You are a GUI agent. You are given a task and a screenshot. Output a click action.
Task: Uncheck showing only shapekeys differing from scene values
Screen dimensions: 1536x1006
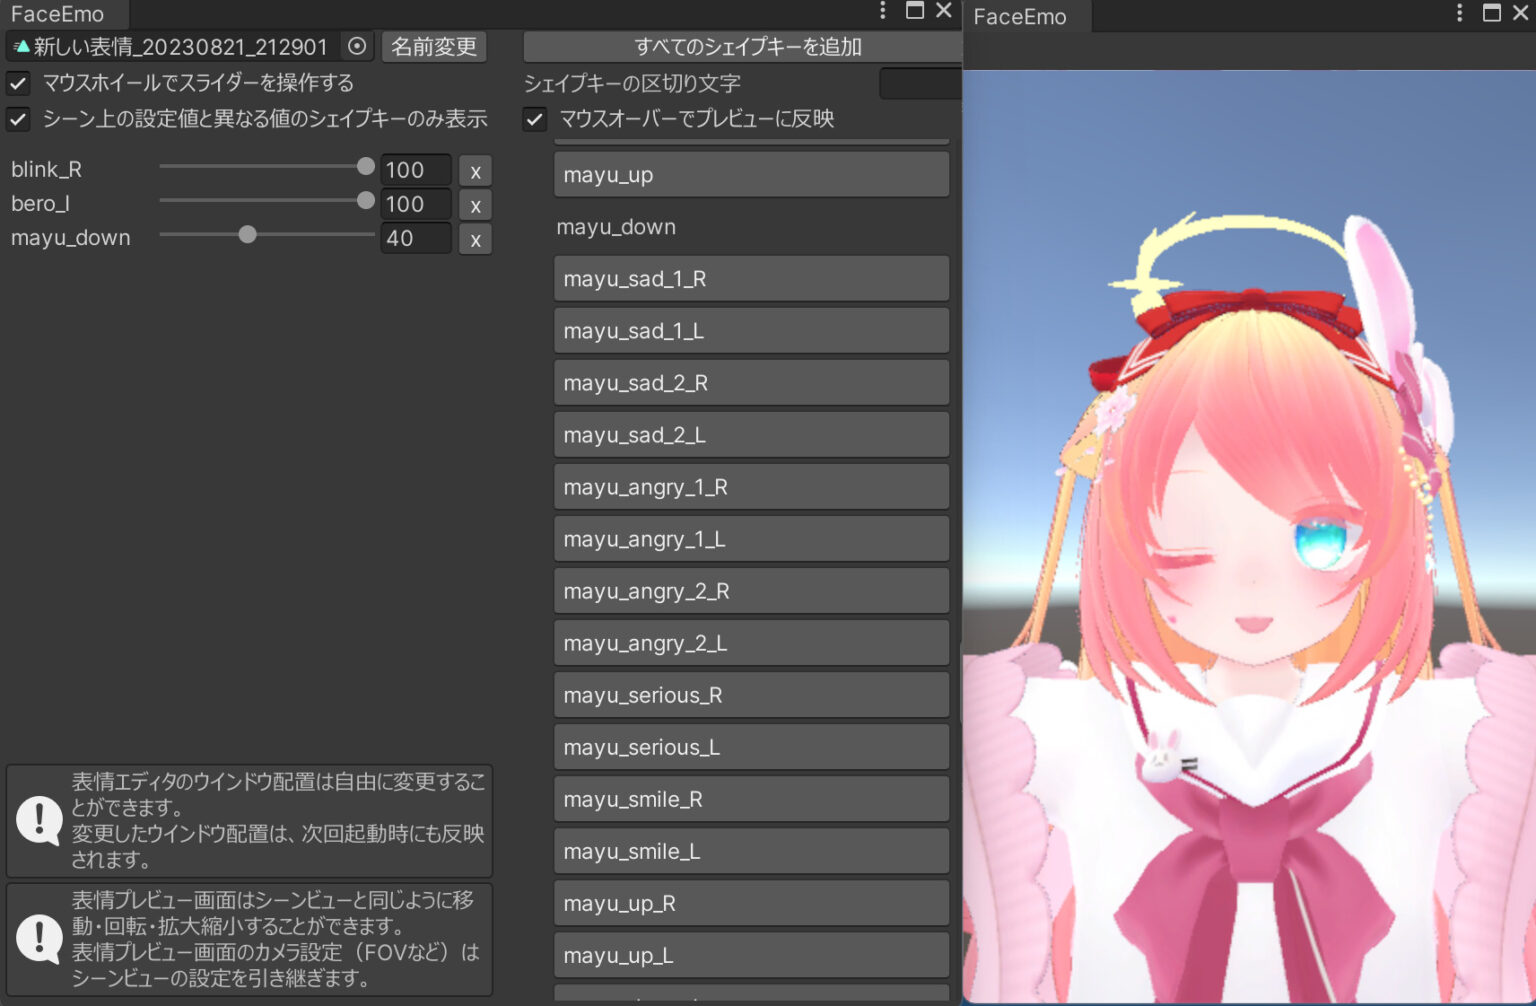click(x=18, y=119)
